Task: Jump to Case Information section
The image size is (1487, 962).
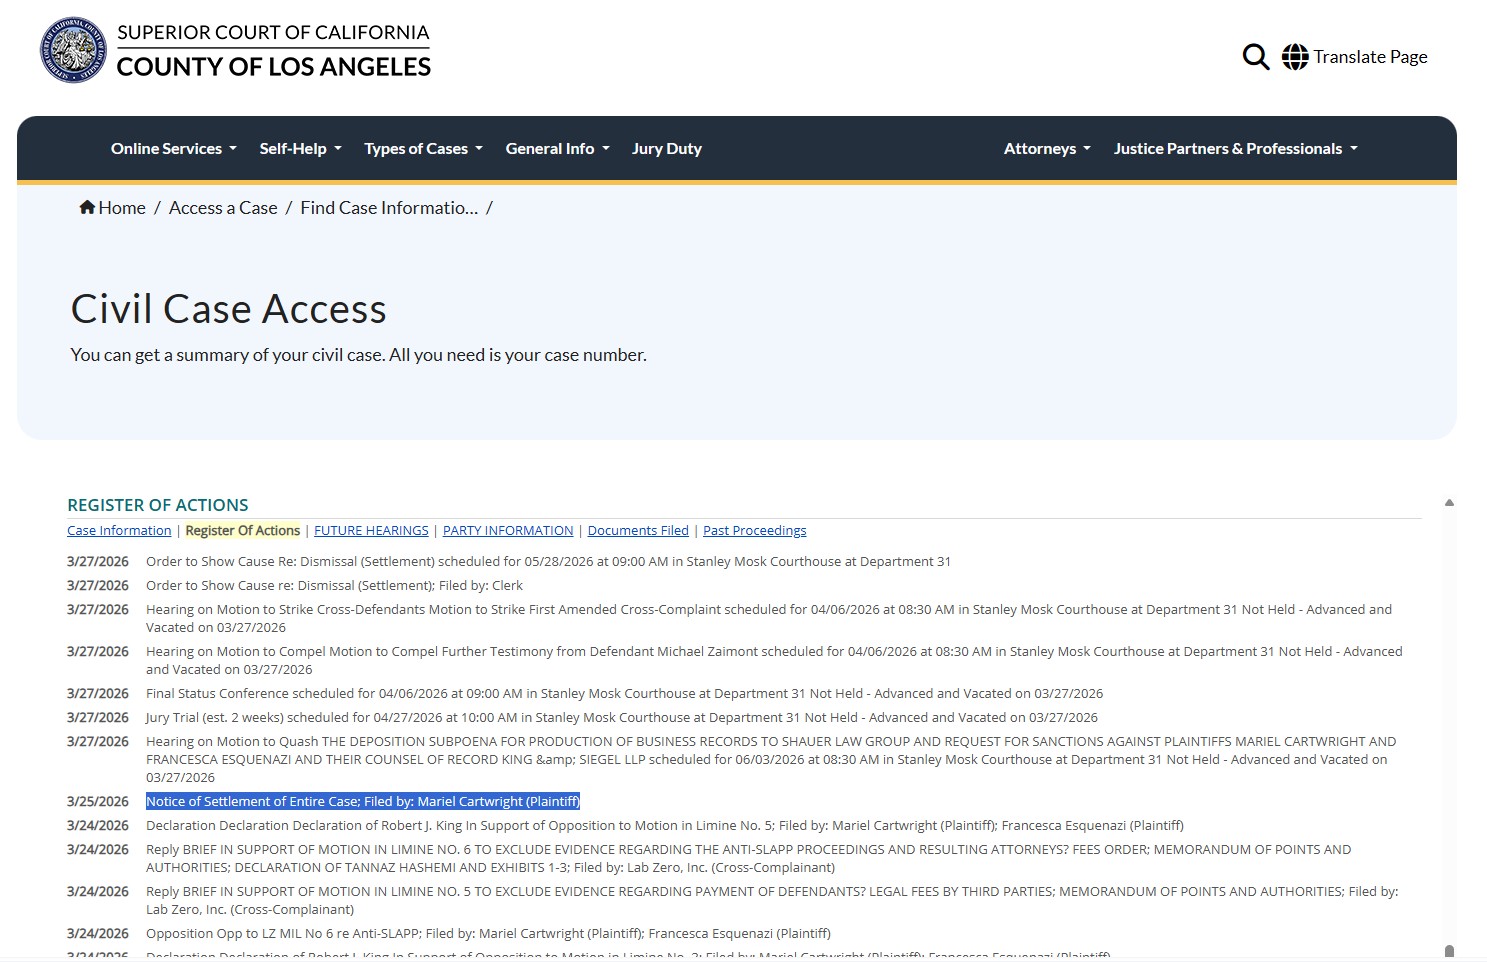Action: (119, 531)
